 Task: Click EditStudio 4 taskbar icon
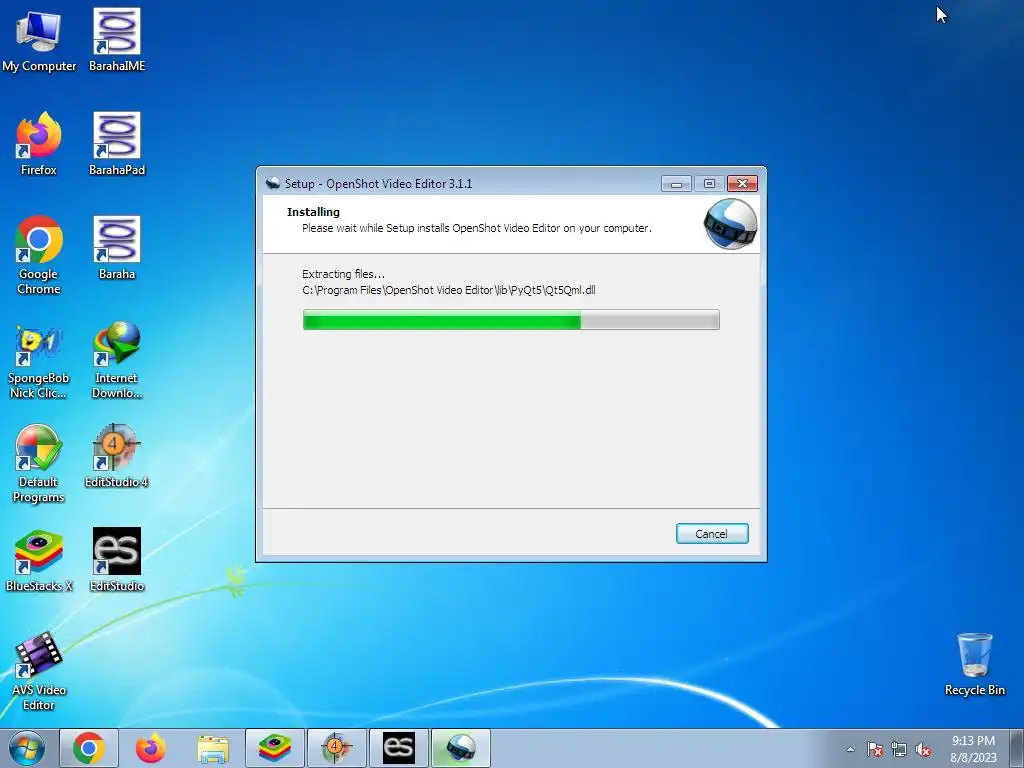point(336,748)
